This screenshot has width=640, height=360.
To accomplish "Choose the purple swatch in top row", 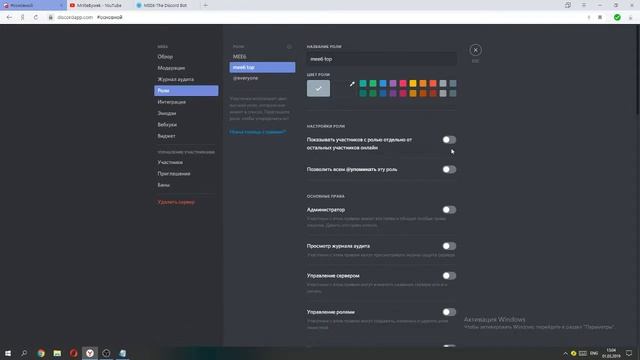I will (393, 84).
